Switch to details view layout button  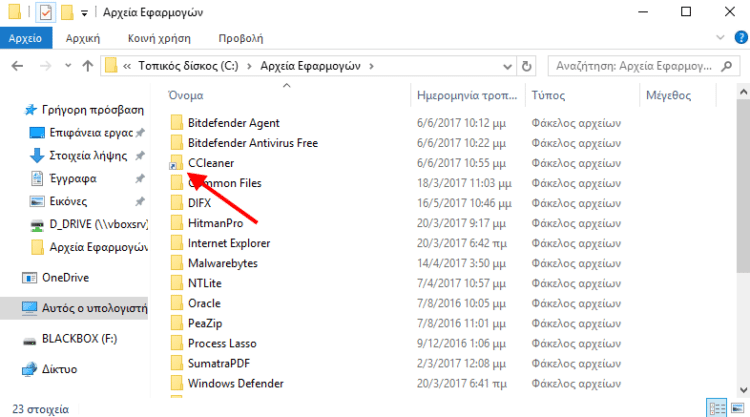716,408
